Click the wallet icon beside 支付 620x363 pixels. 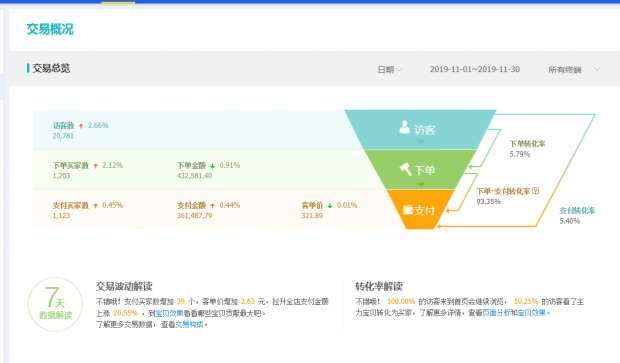[x=408, y=210]
